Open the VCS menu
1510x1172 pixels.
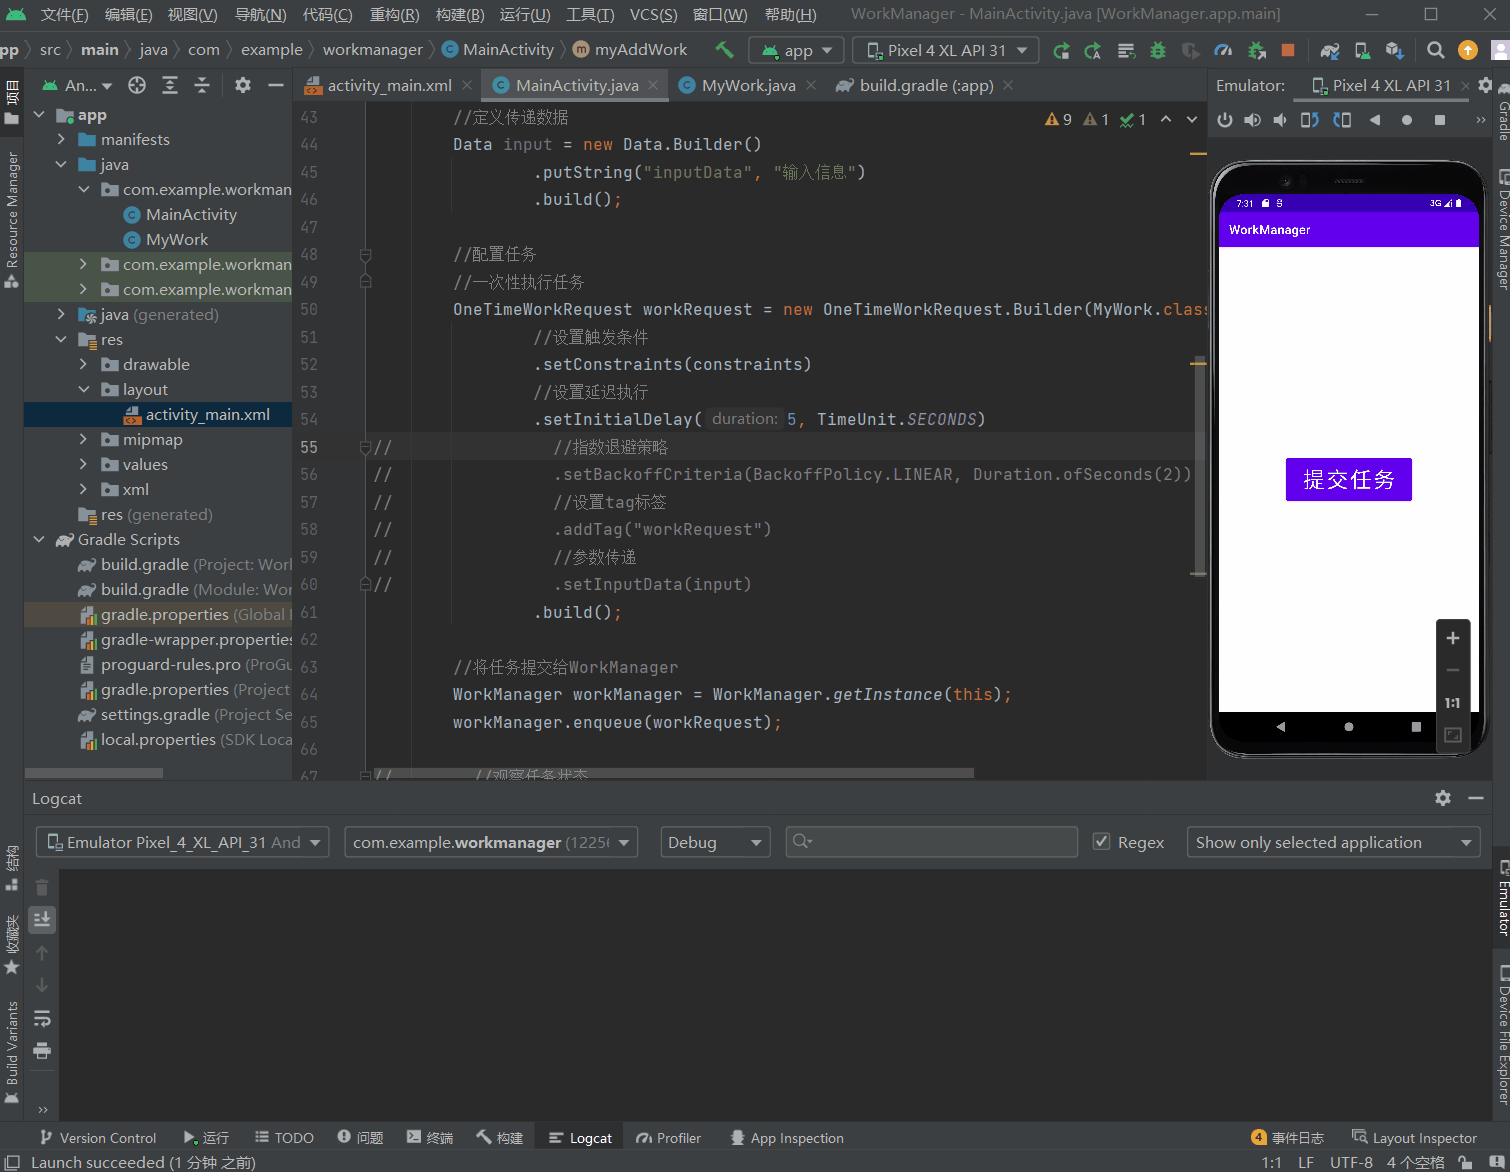[x=653, y=15]
